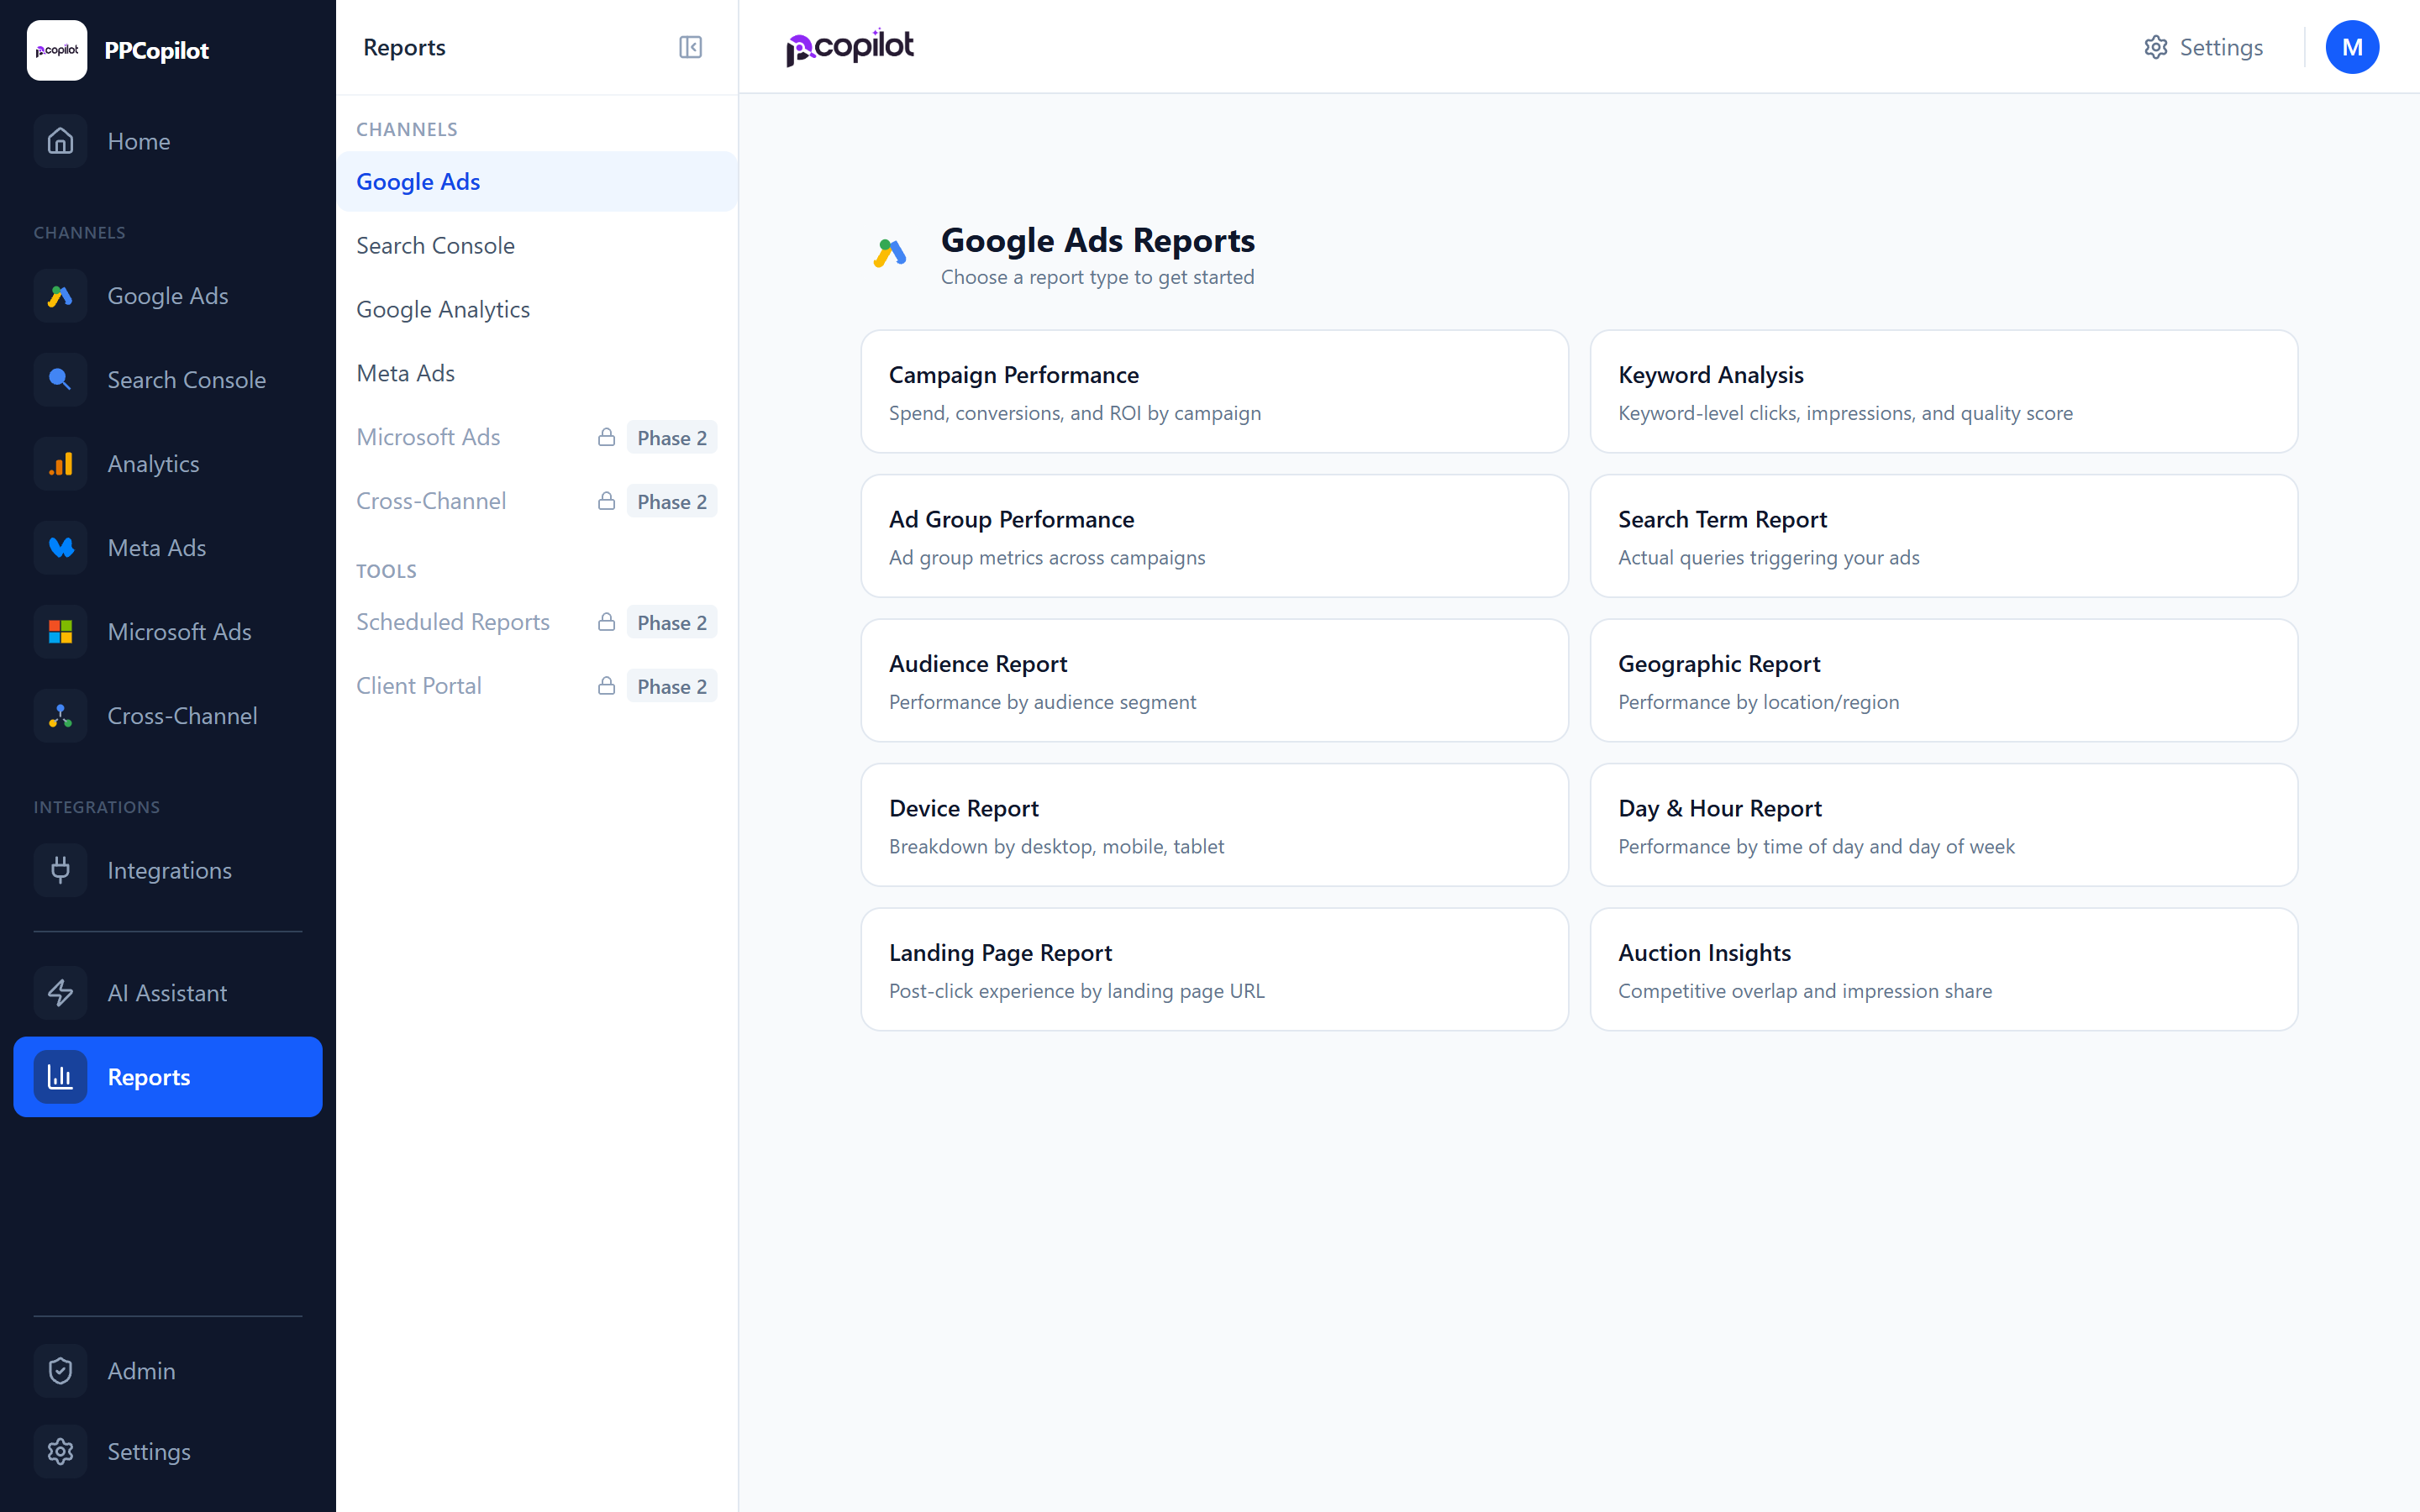This screenshot has width=2420, height=1512.
Task: Select the Reports chart icon
Action: point(60,1077)
